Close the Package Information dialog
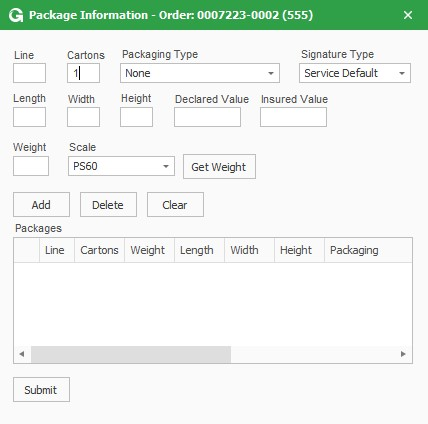The height and width of the screenshot is (424, 428). coord(408,15)
